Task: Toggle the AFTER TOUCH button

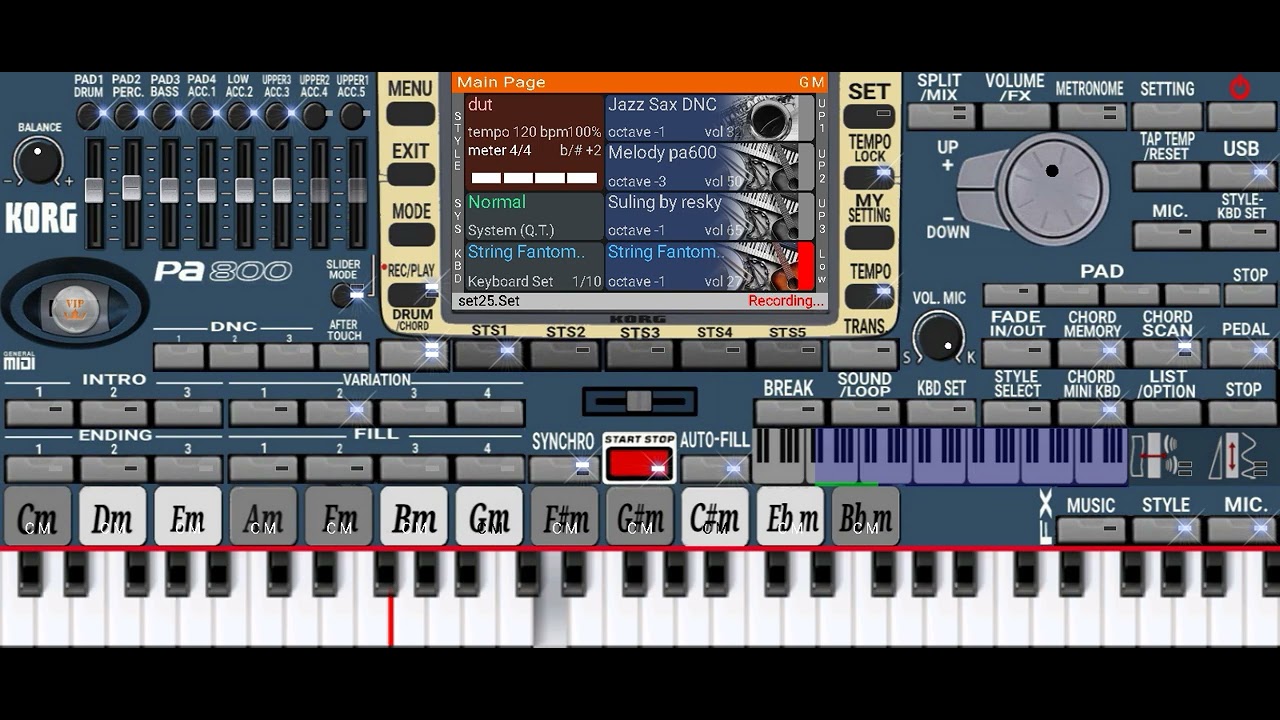Action: tap(344, 355)
